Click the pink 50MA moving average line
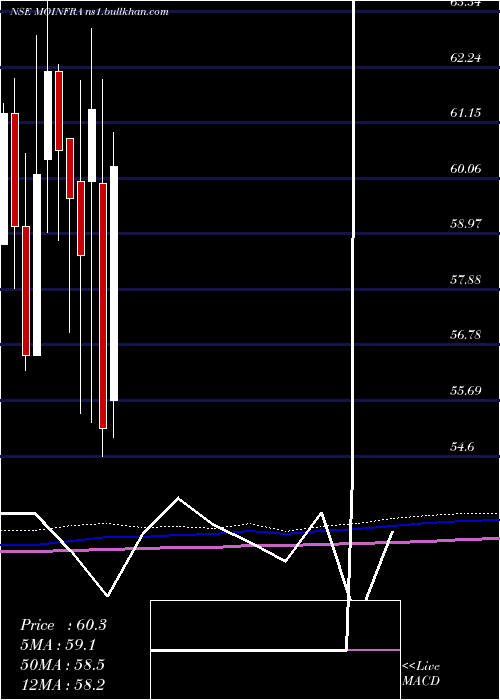Image resolution: width=500 pixels, height=700 pixels. tap(250, 546)
